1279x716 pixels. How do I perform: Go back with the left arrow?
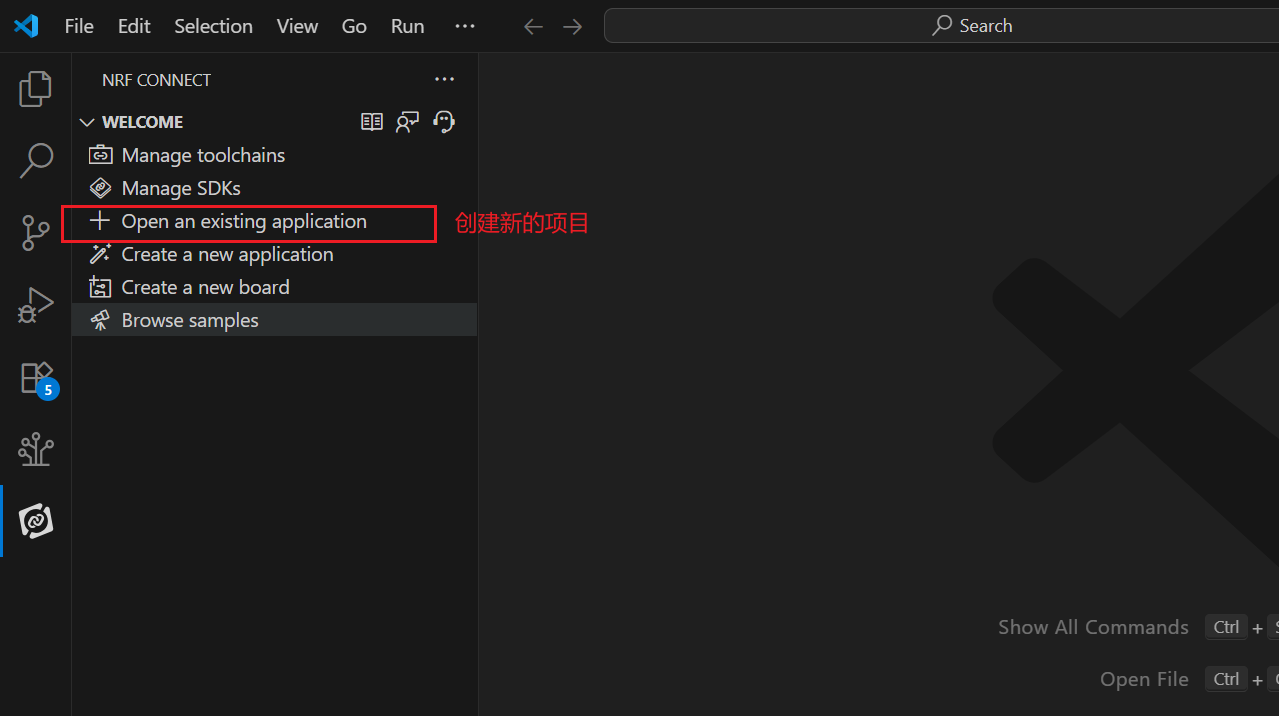point(534,27)
